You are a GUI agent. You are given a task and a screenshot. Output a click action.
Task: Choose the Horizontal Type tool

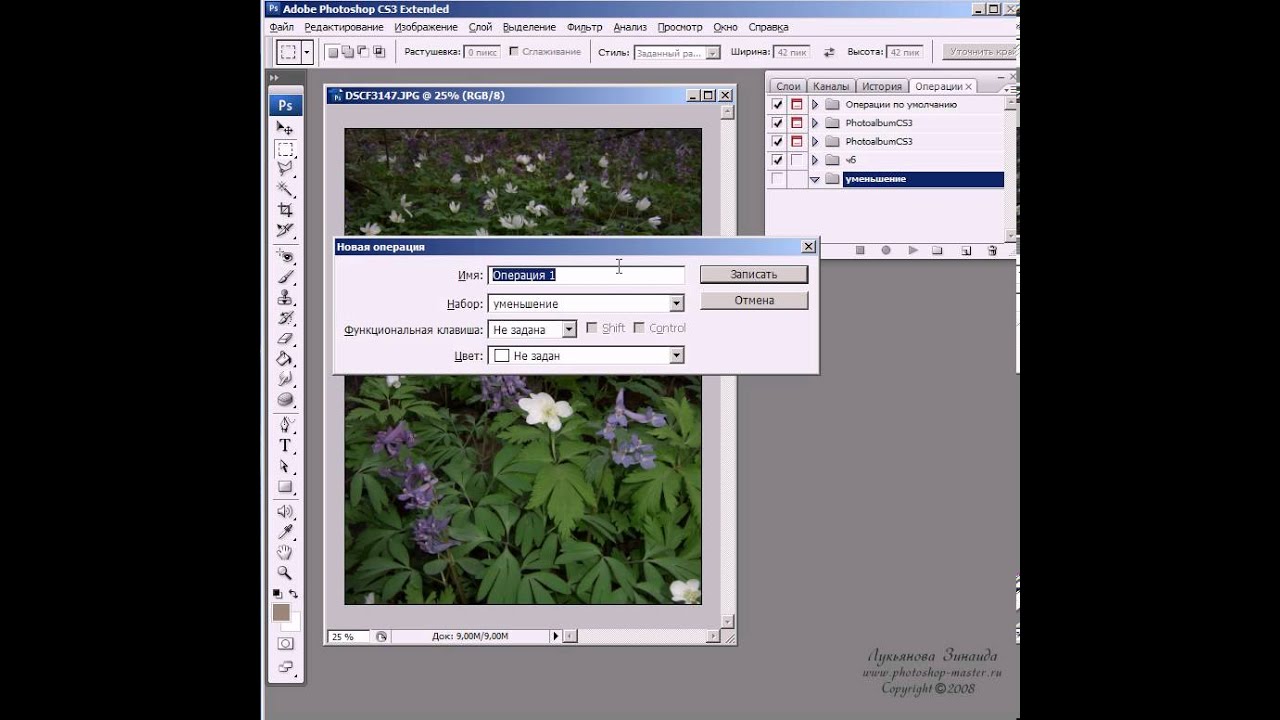pos(285,446)
